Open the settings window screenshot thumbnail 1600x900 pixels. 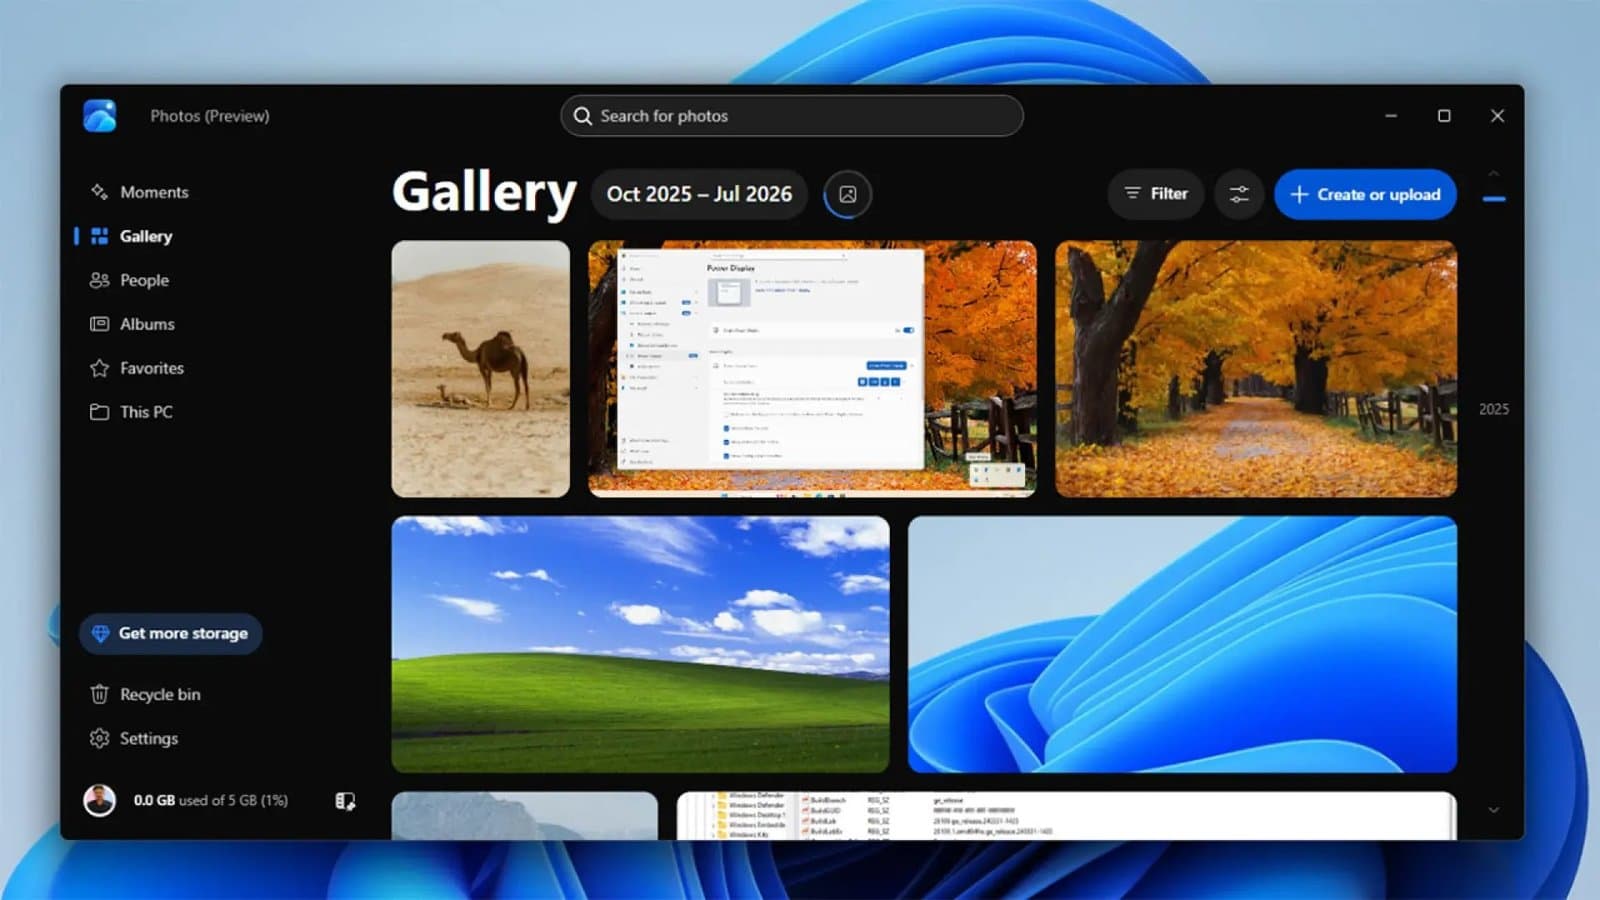pyautogui.click(x=812, y=369)
